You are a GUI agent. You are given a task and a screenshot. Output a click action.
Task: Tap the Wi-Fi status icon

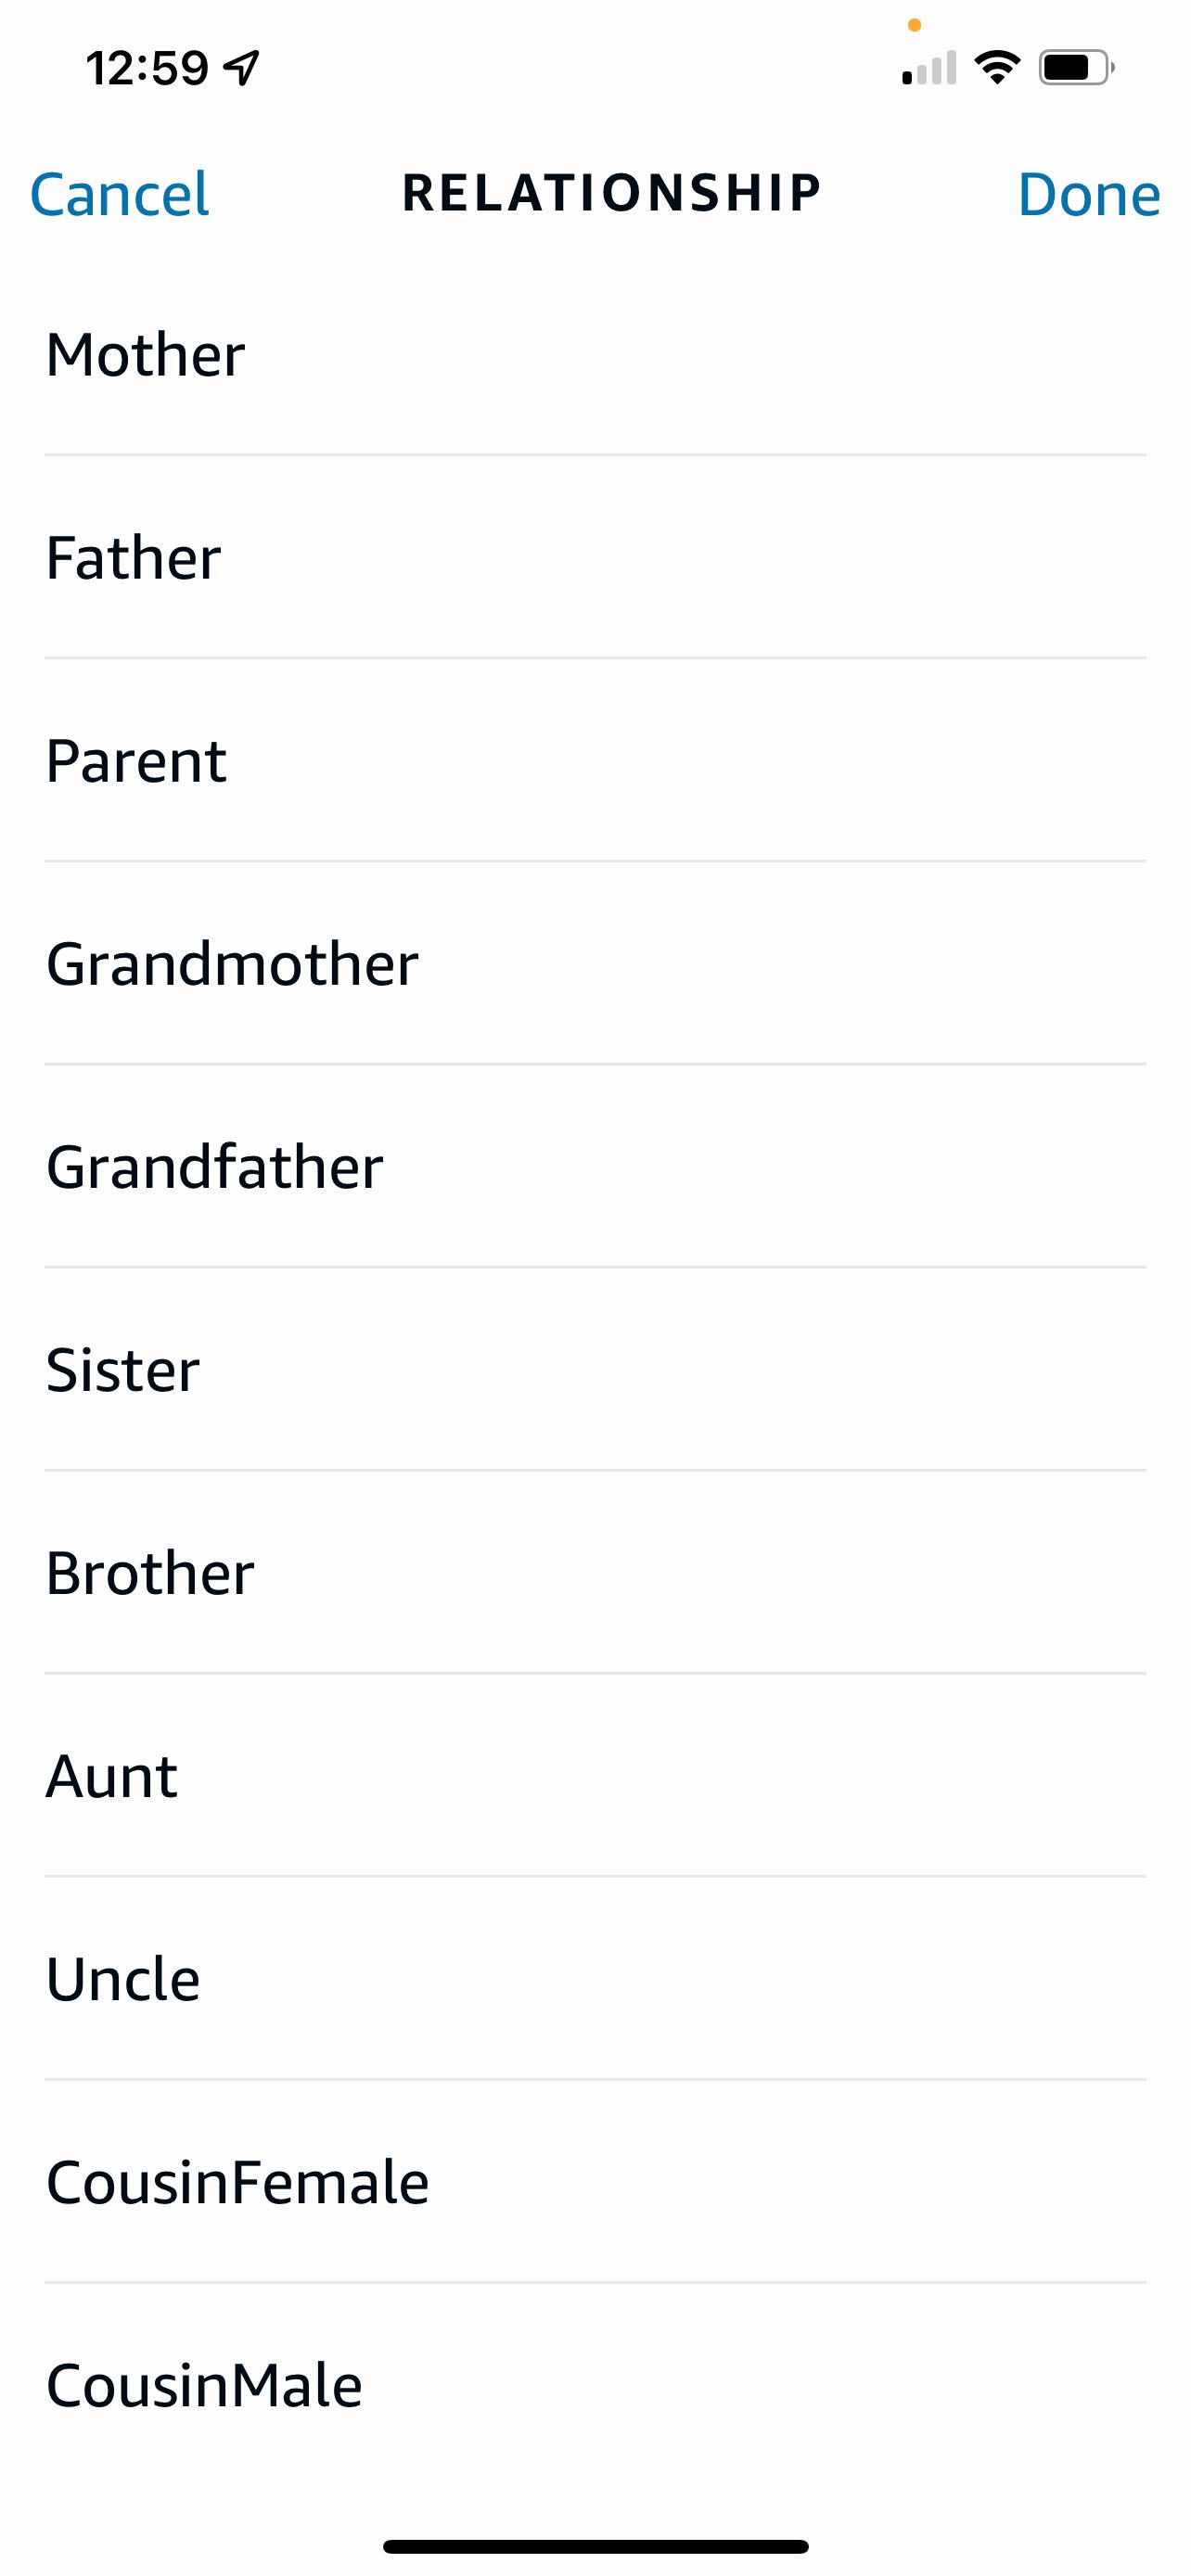(x=996, y=68)
